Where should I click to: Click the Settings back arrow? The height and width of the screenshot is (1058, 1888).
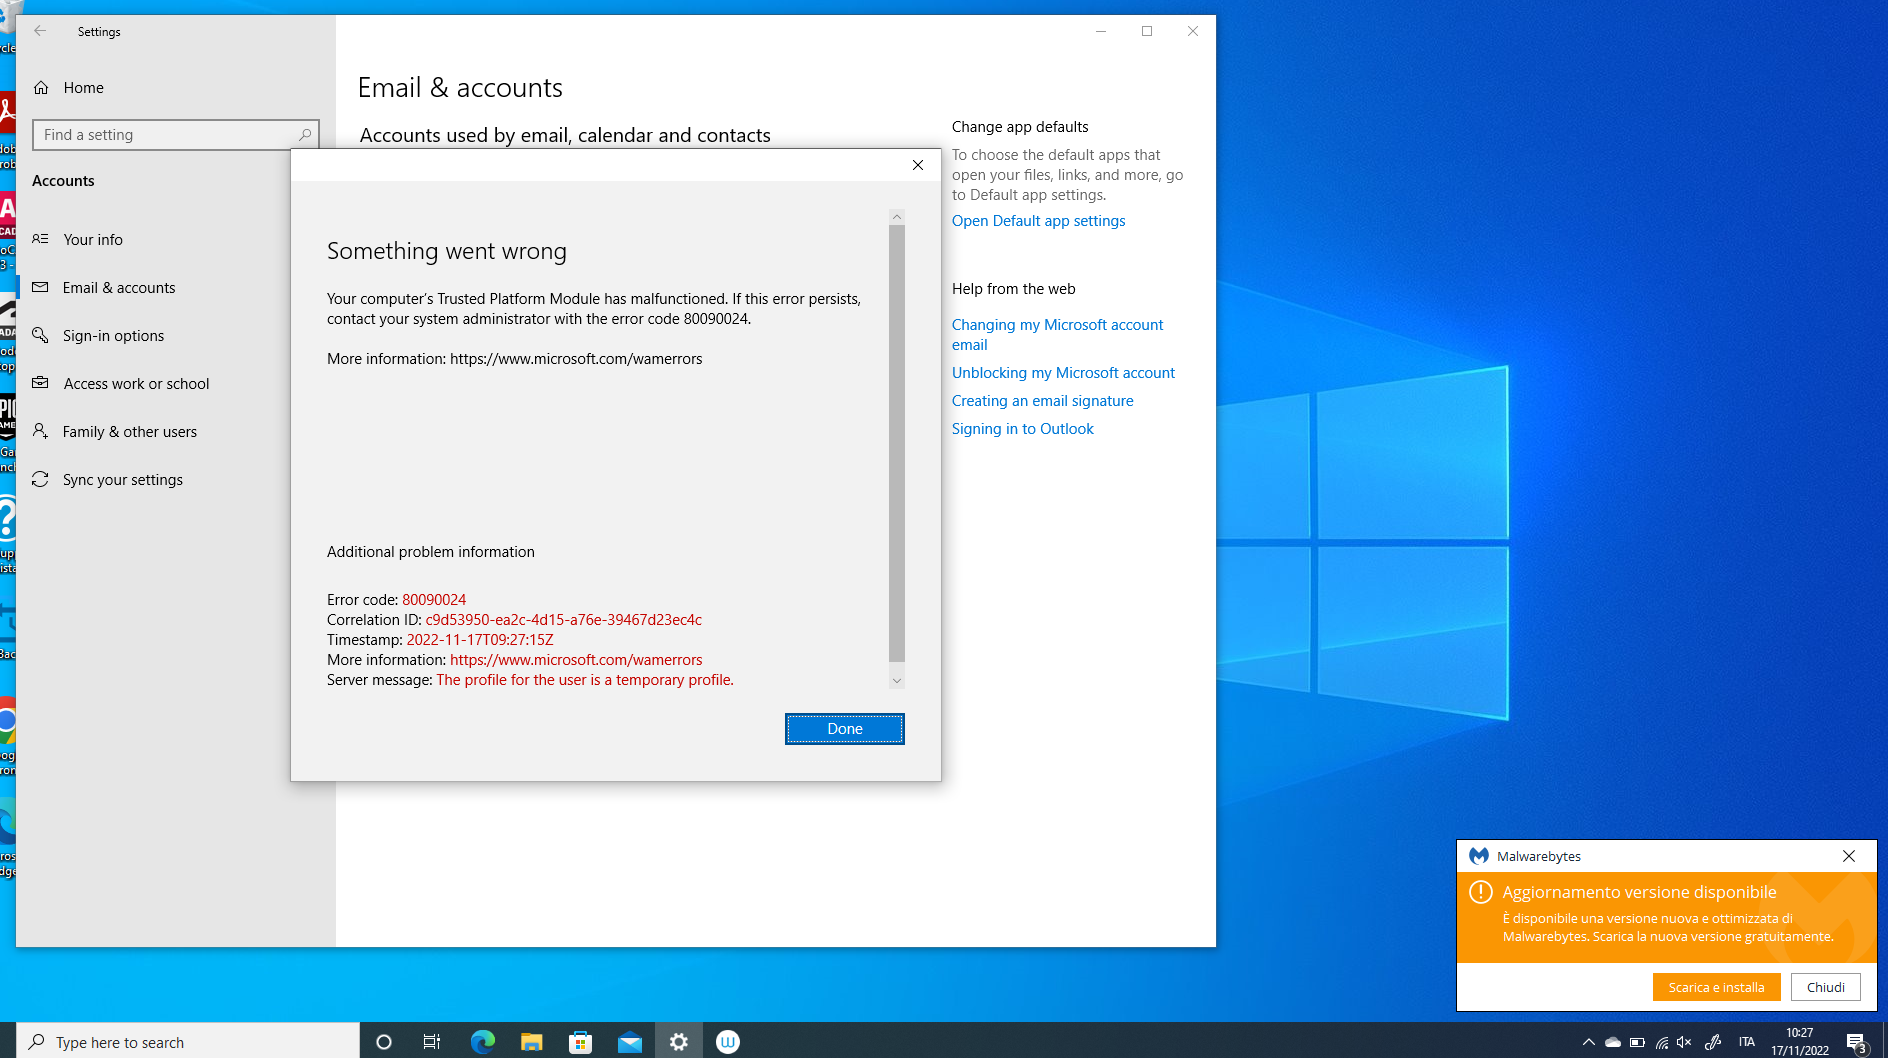click(40, 31)
